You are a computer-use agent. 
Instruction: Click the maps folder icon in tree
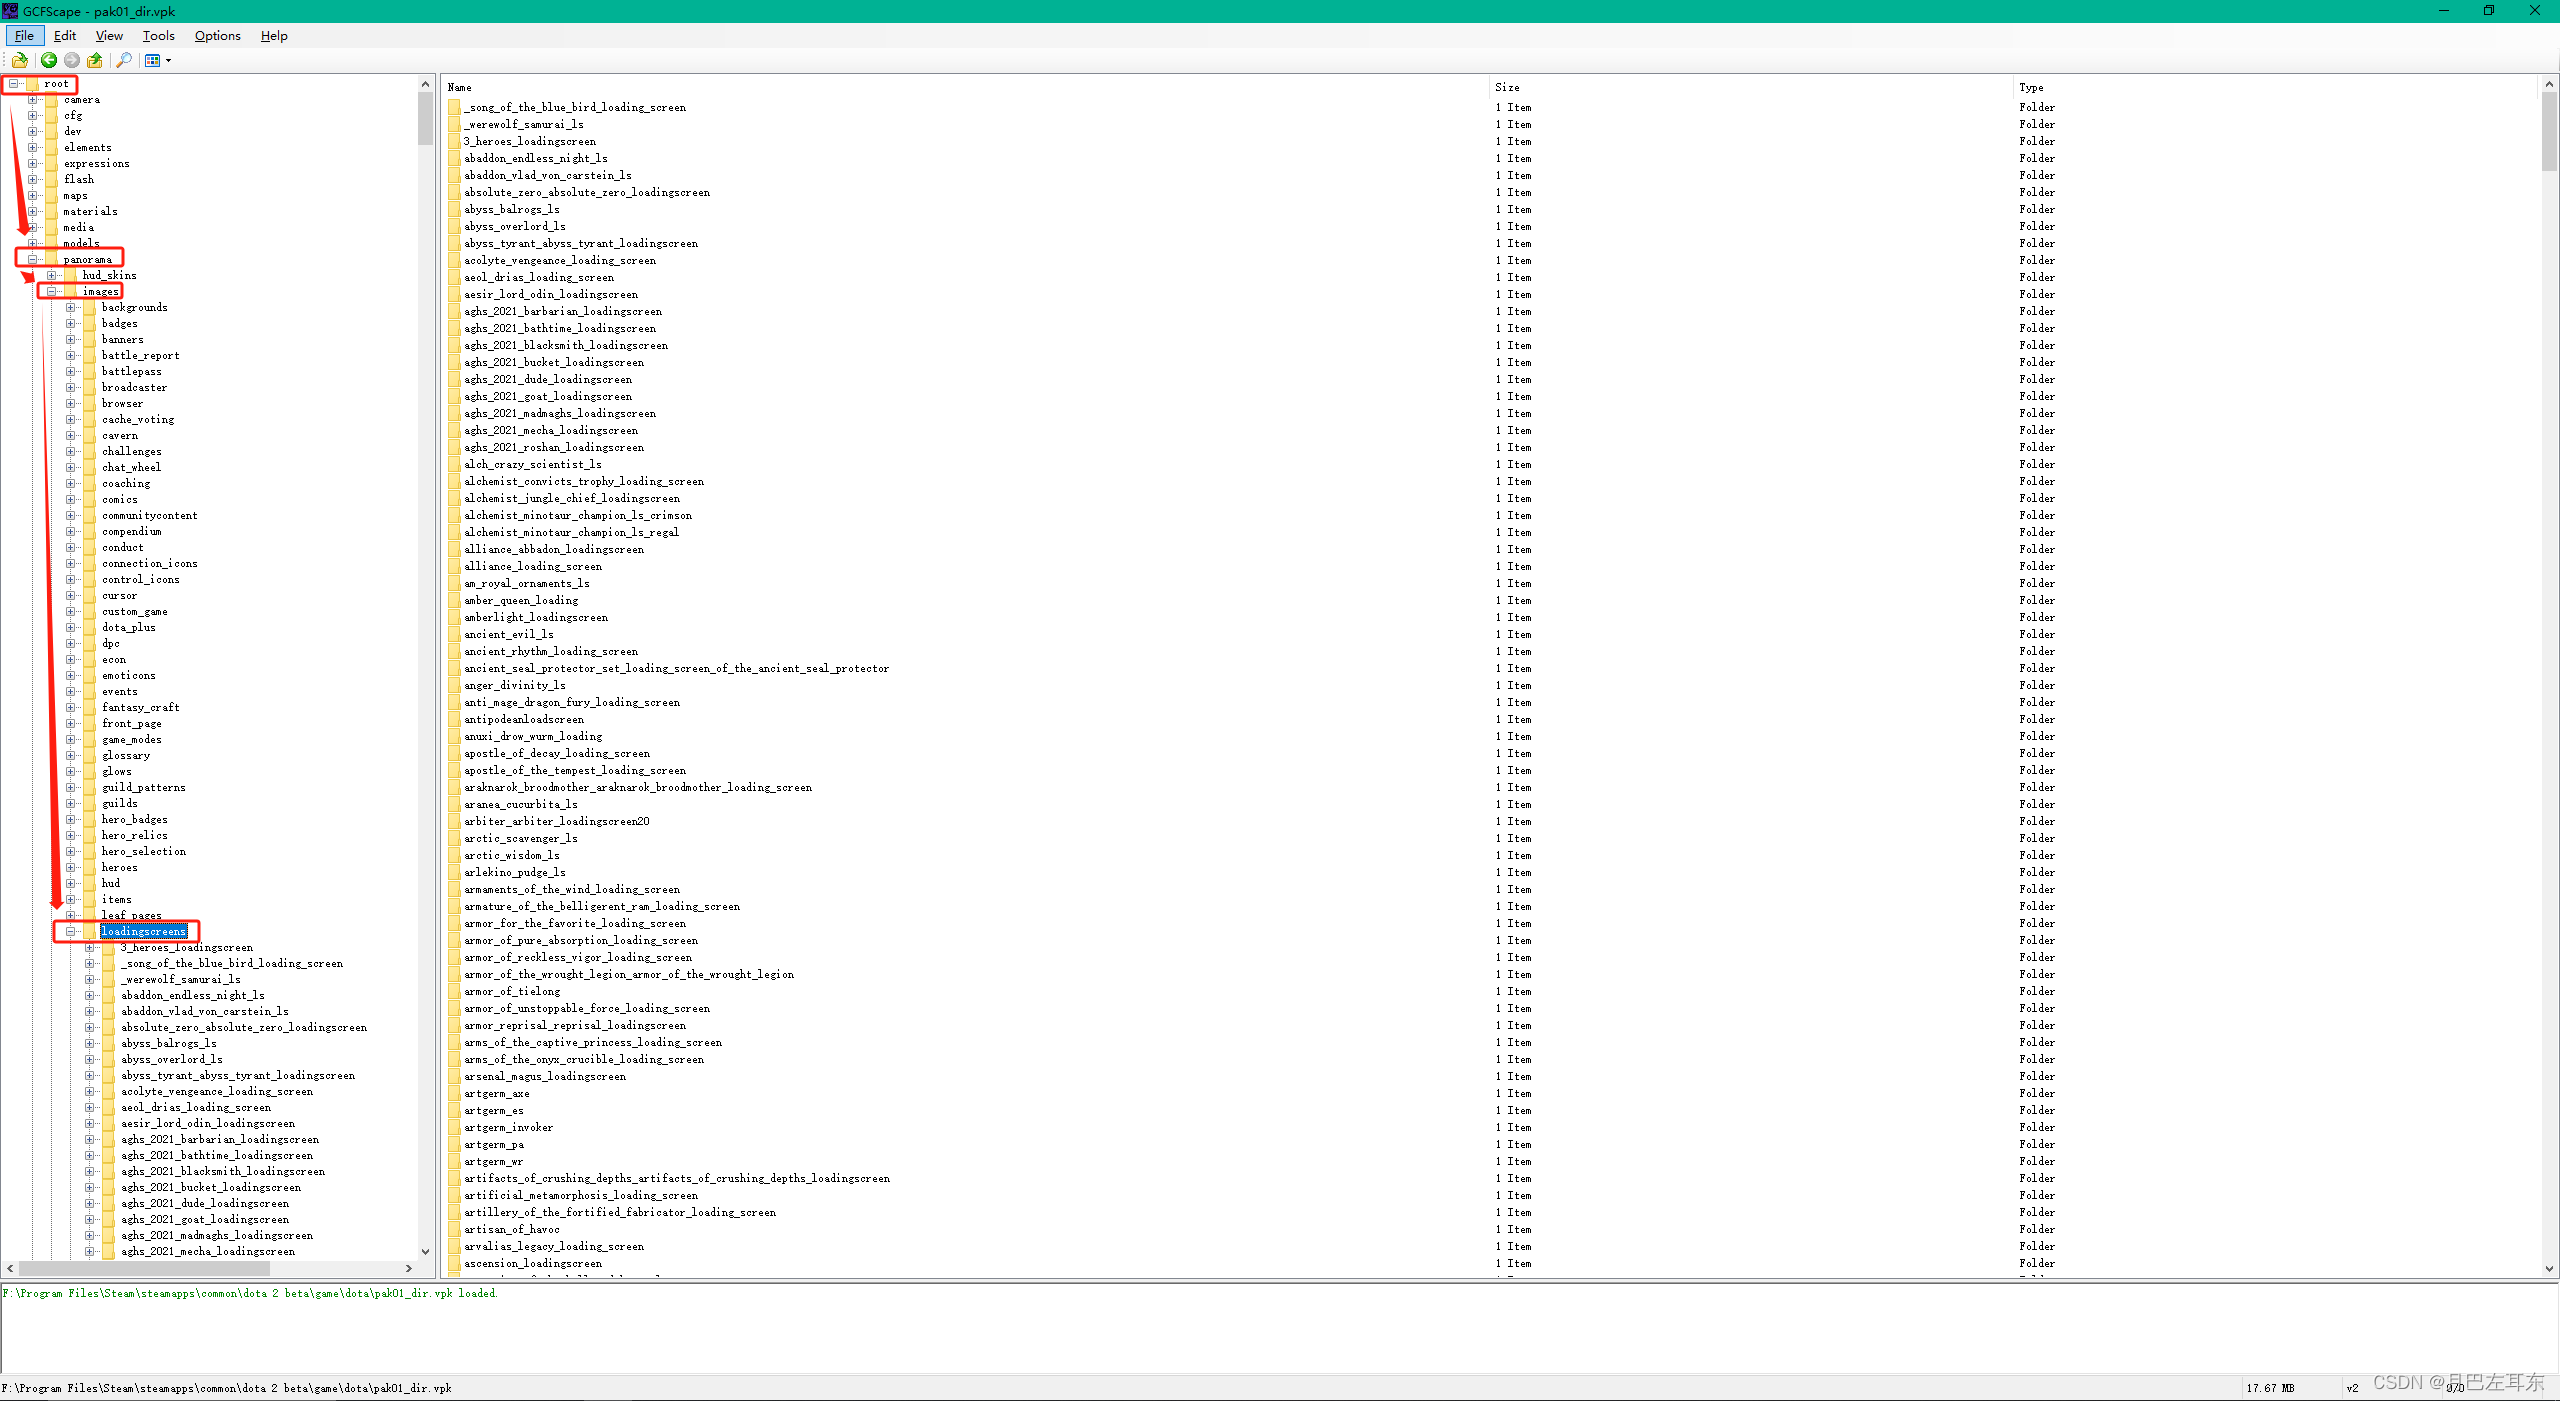click(x=51, y=196)
